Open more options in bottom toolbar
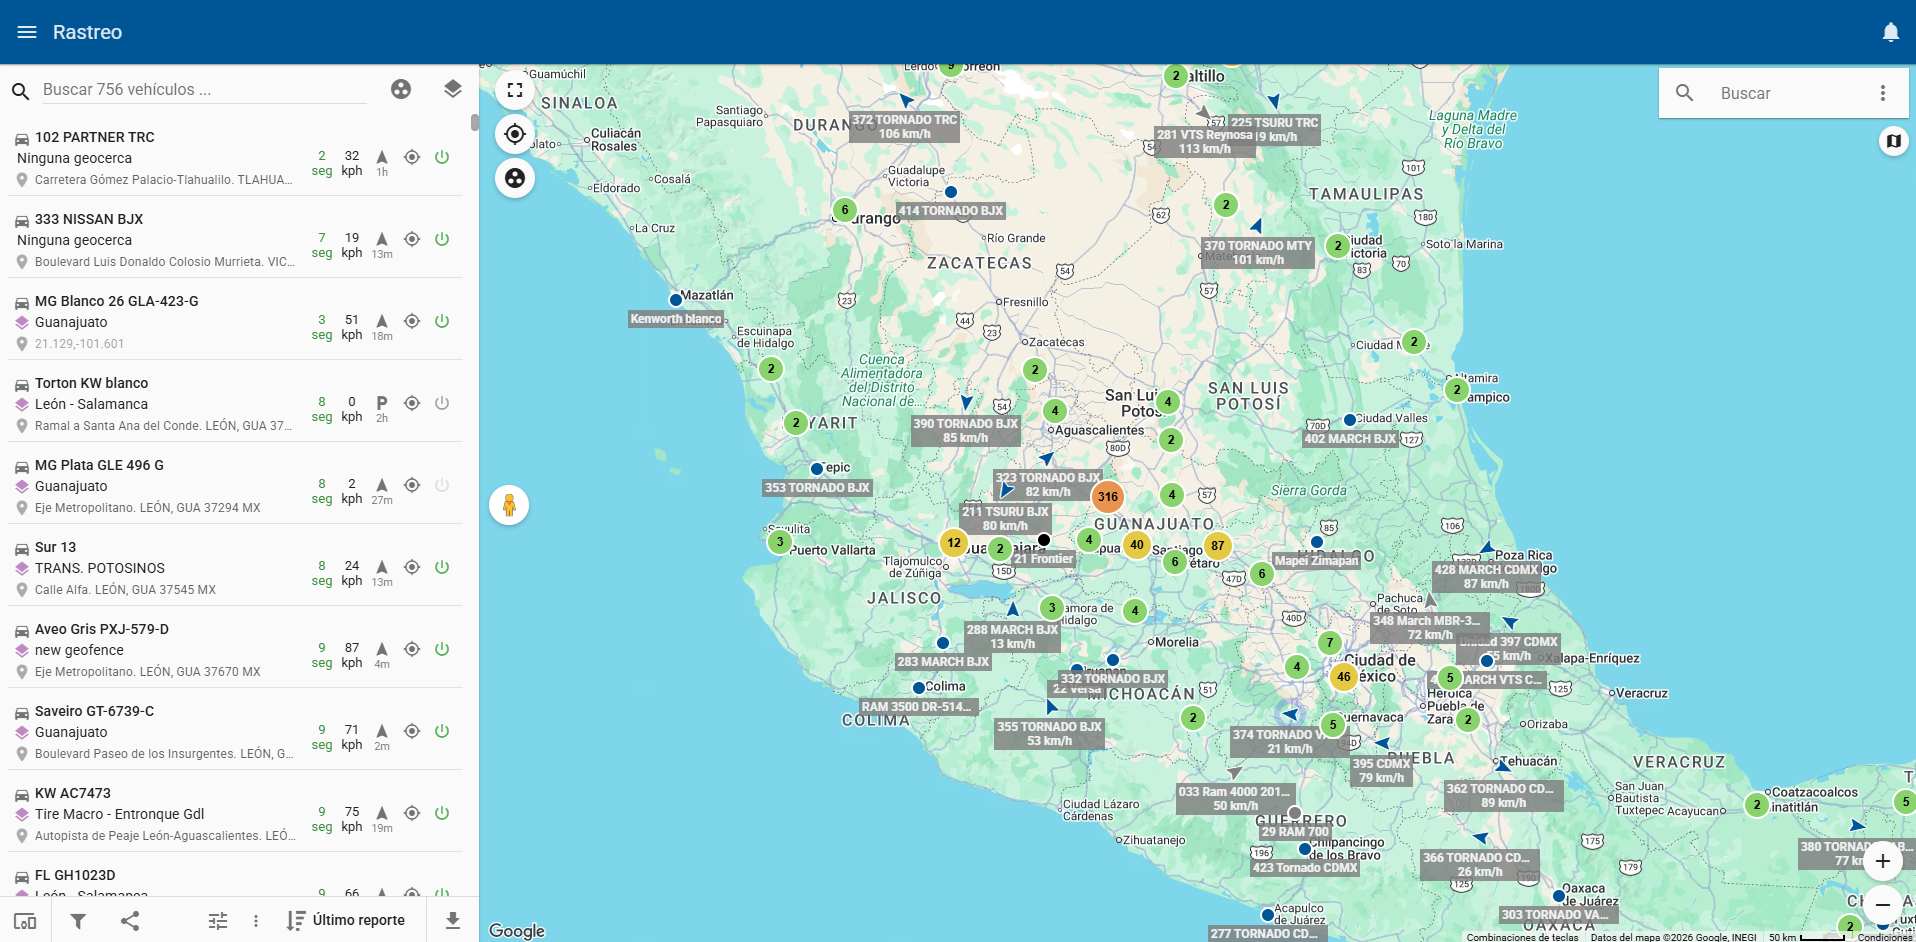The width and height of the screenshot is (1916, 942). (x=256, y=921)
